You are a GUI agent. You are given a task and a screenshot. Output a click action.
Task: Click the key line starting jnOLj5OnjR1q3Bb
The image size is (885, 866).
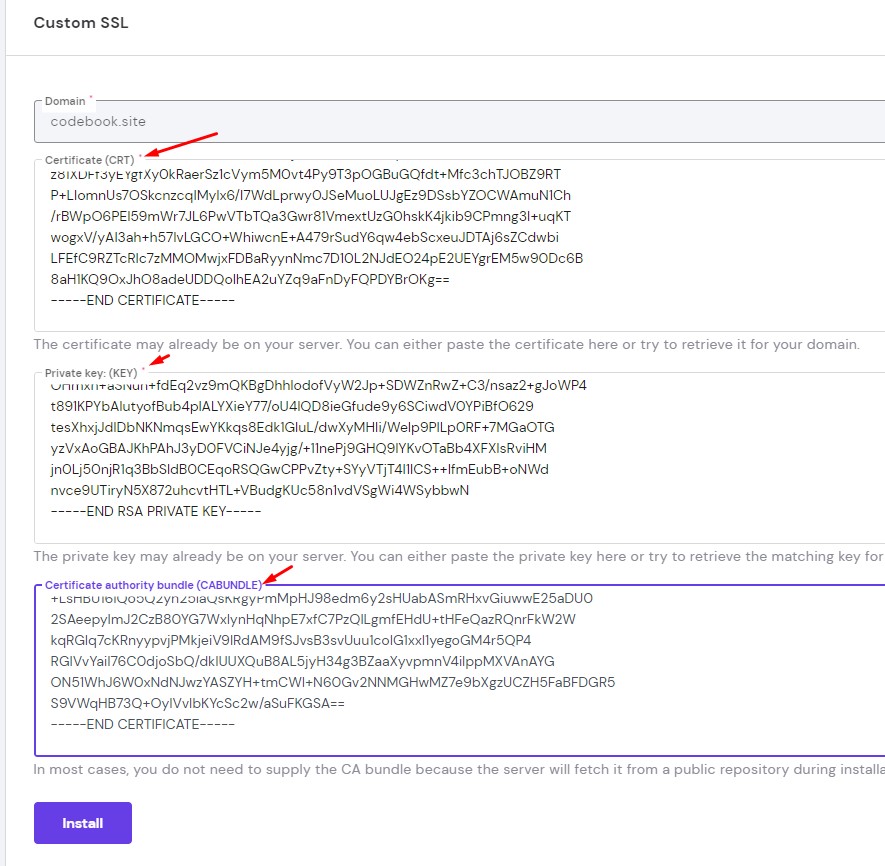(299, 469)
